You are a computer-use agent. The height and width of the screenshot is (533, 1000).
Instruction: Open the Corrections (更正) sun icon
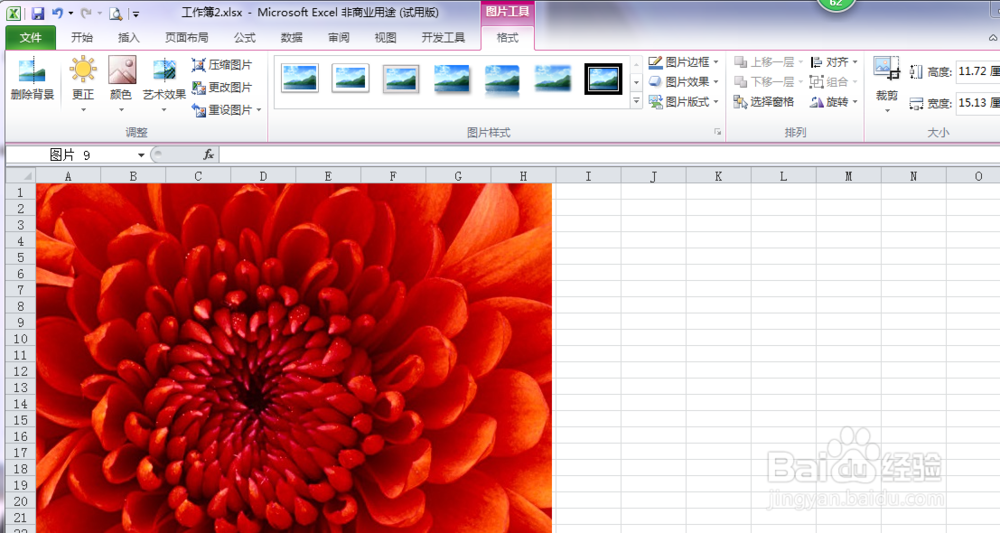pos(83,70)
